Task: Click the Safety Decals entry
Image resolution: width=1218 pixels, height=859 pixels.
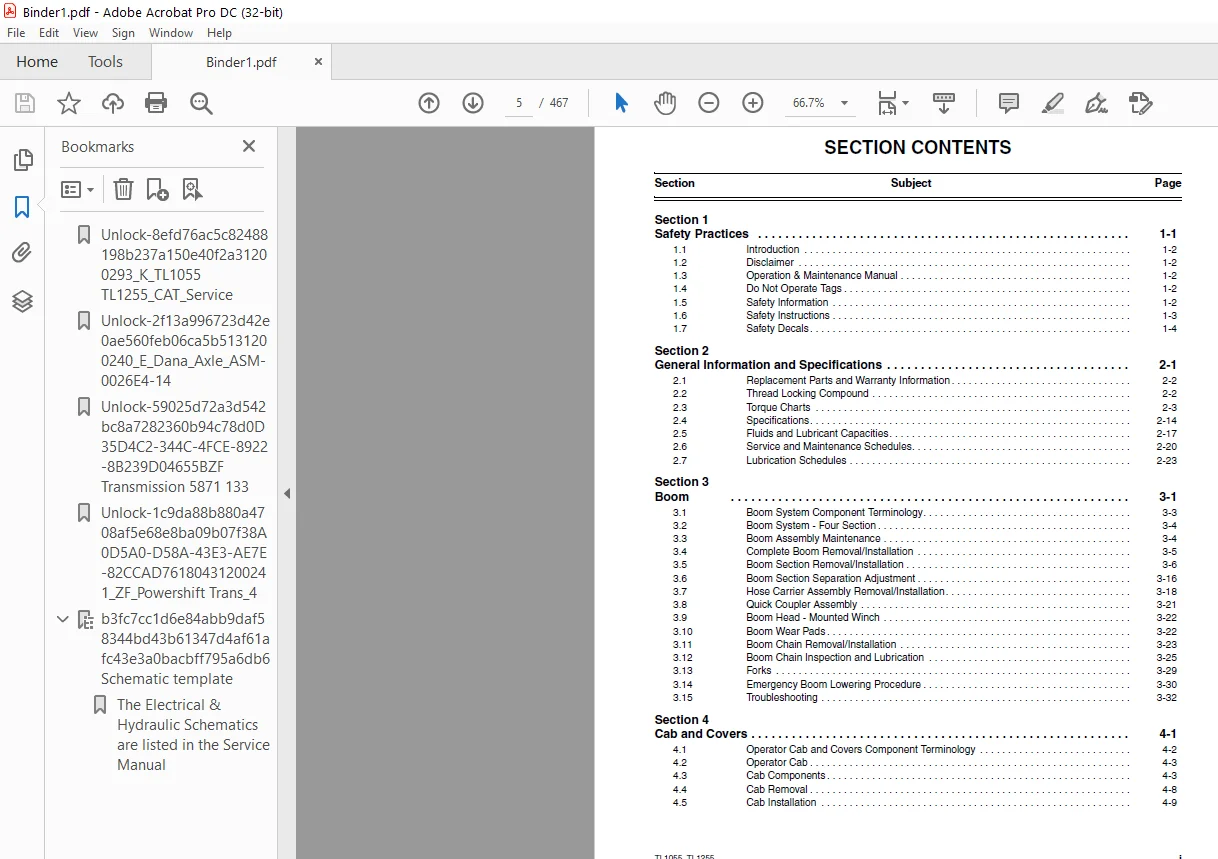Action: [778, 329]
